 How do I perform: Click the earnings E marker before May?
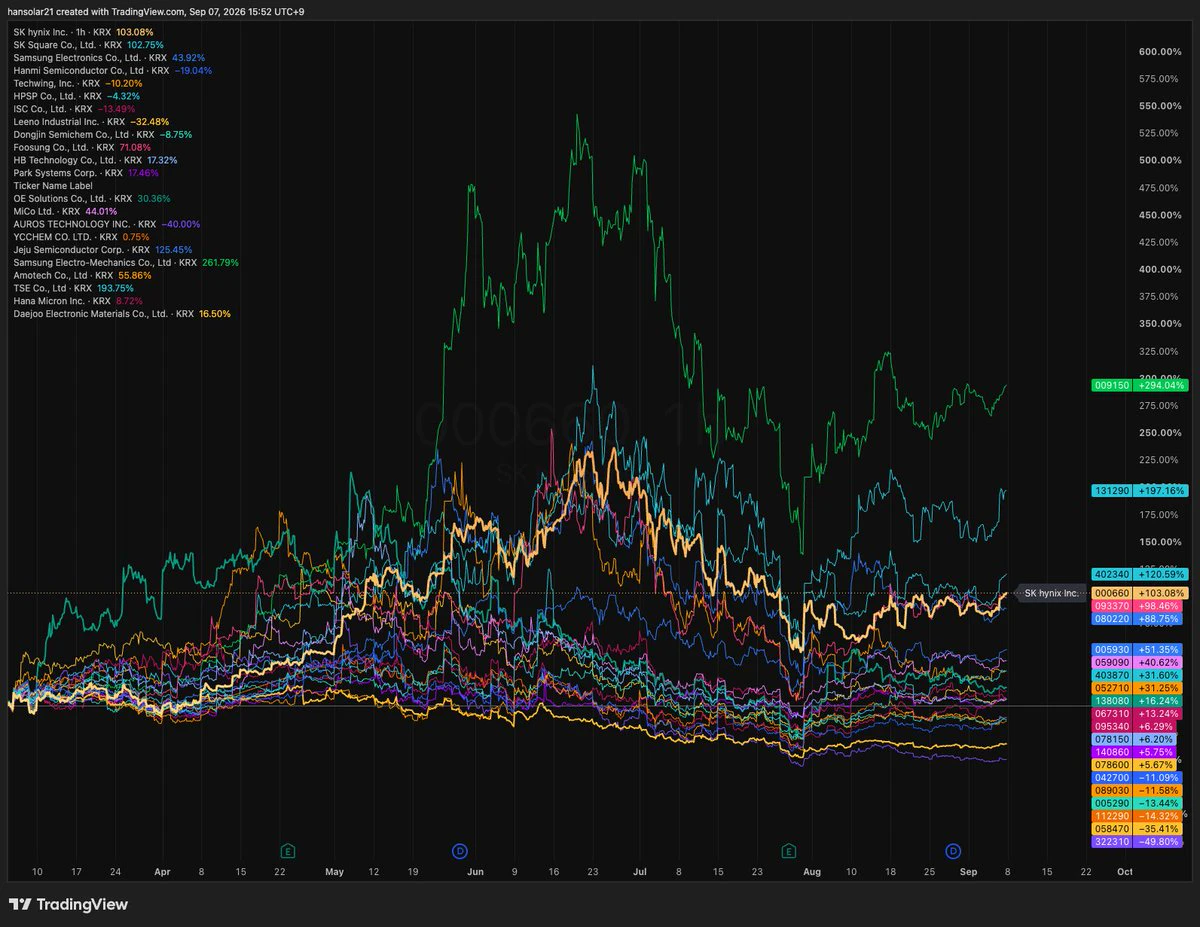click(x=288, y=851)
